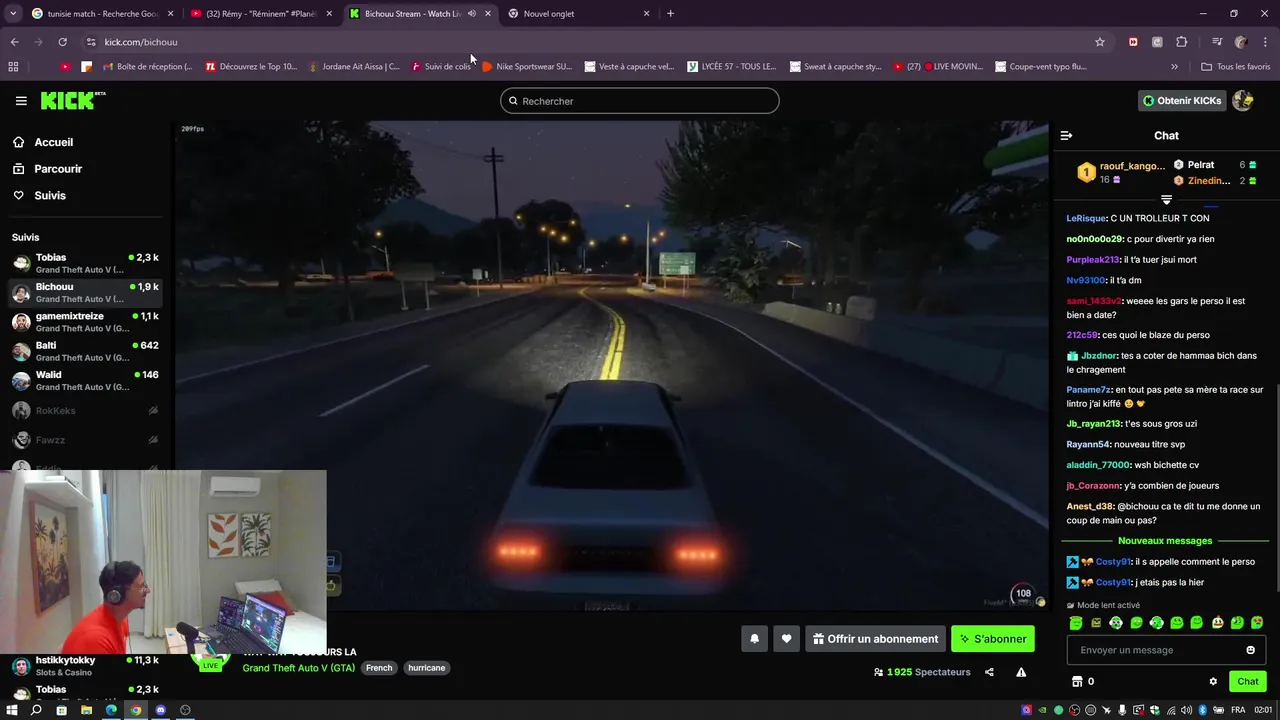Click Offrir un abonnement button
Viewport: 1280px width, 720px height.
(875, 639)
